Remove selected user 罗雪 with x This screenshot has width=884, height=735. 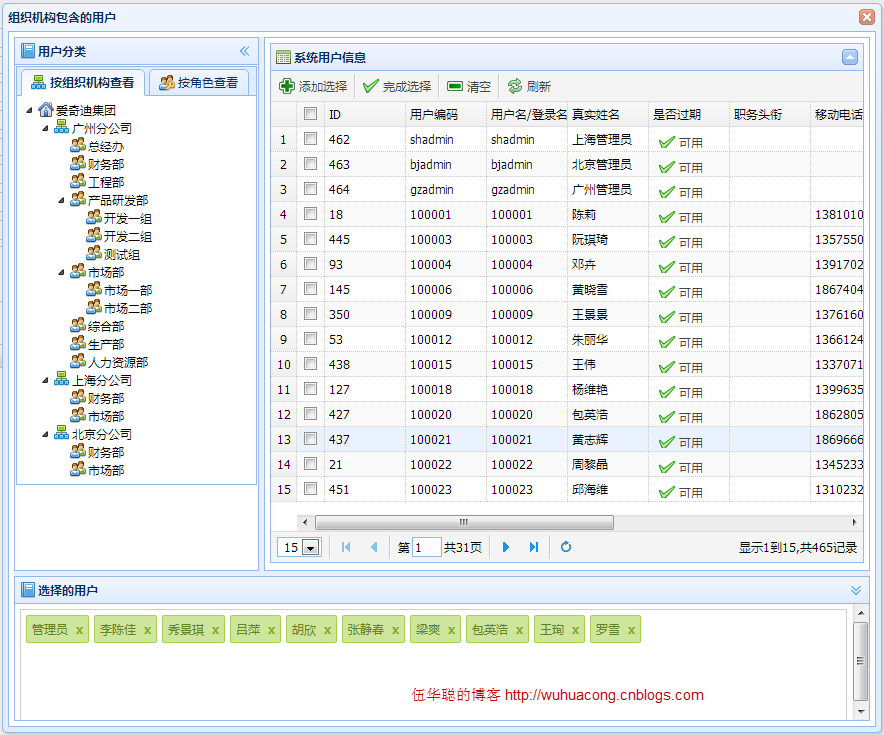631,630
